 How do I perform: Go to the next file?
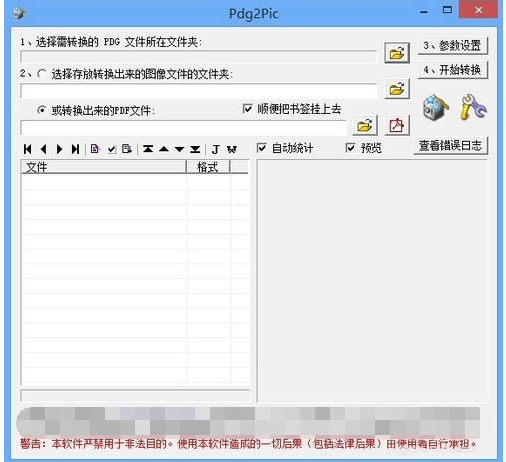59,149
